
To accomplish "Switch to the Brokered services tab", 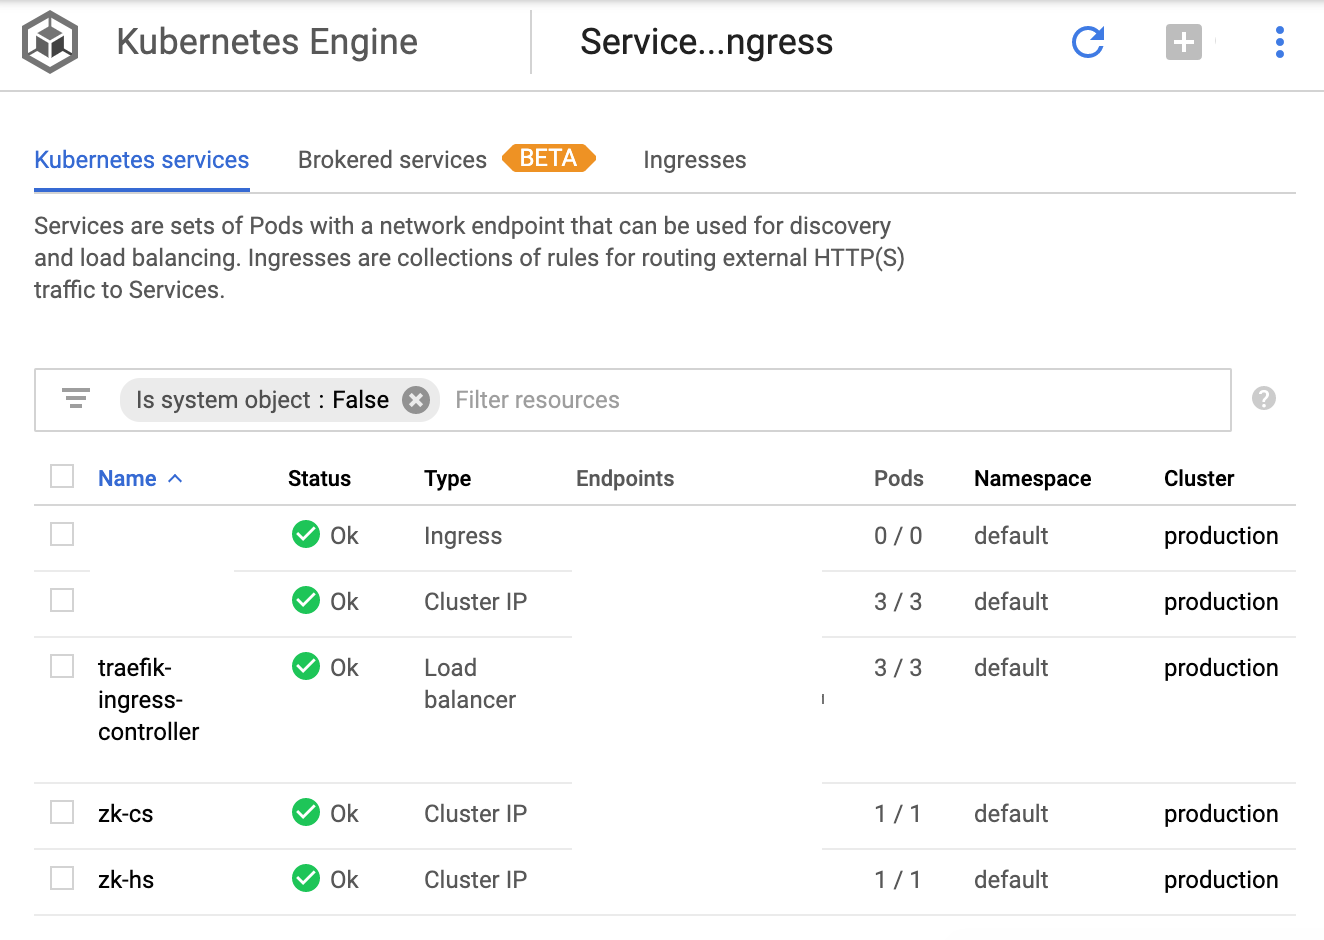I will (x=392, y=160).
